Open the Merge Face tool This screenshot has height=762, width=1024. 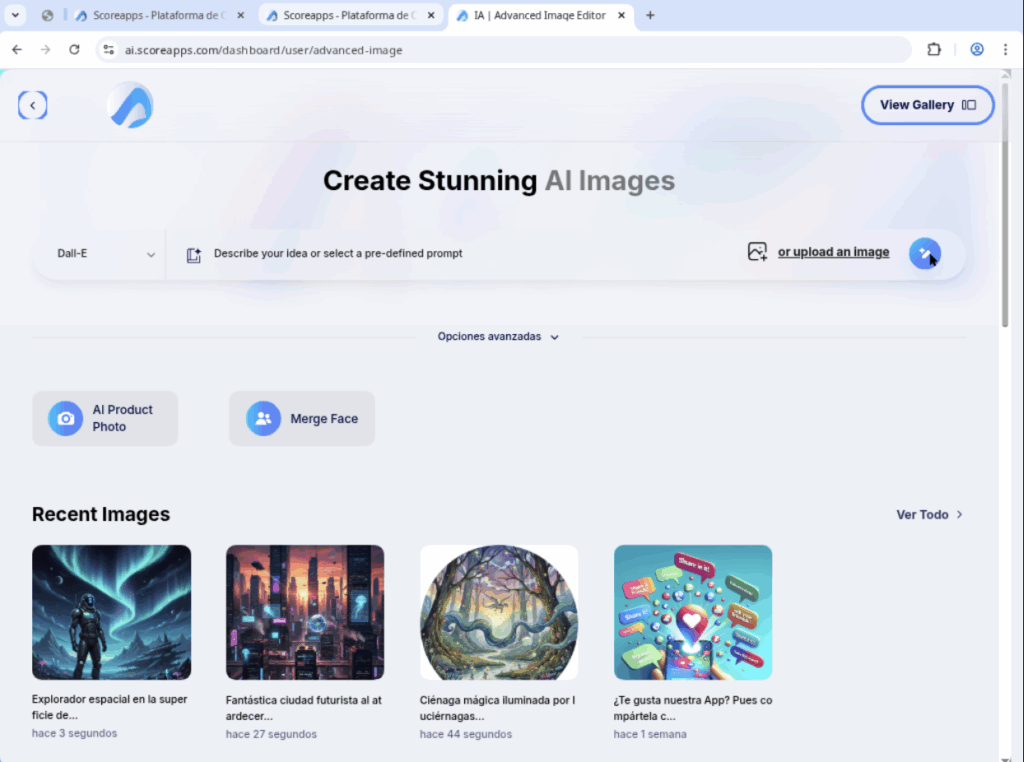coord(302,418)
